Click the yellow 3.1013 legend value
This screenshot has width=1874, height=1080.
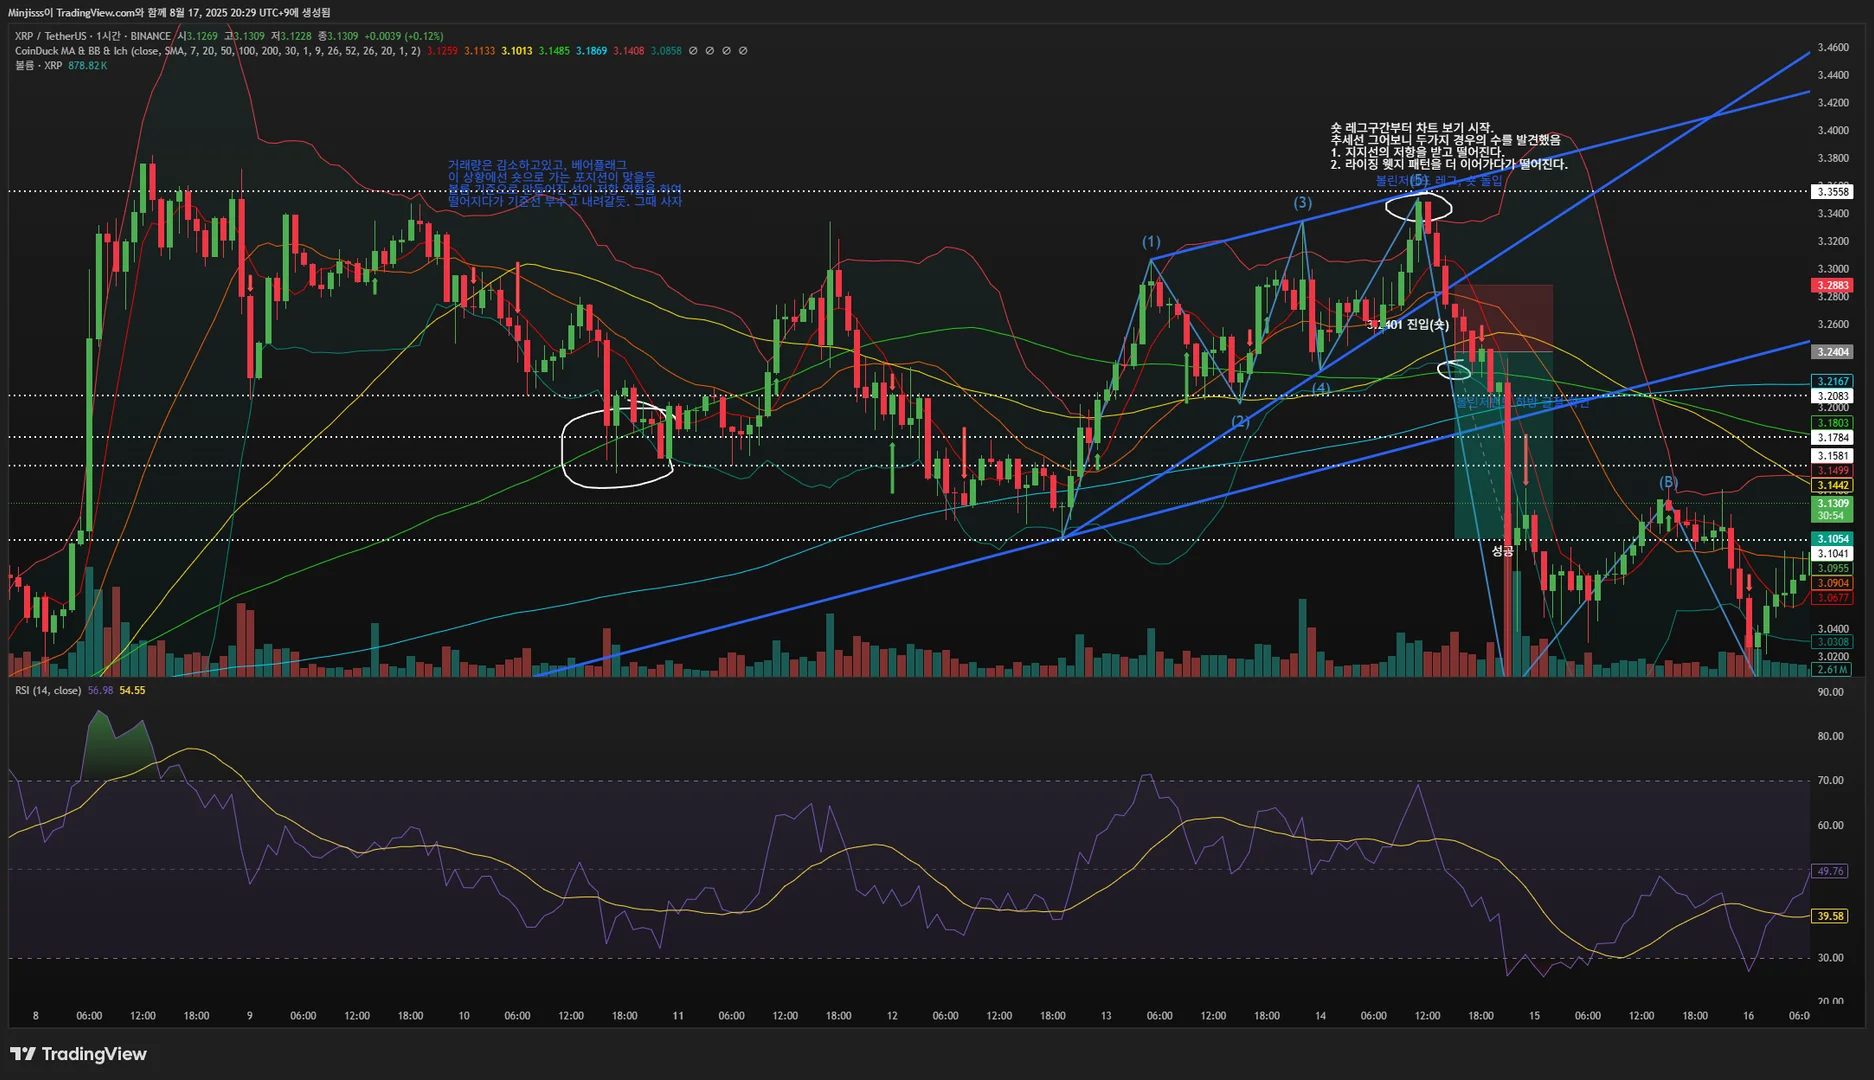click(517, 51)
